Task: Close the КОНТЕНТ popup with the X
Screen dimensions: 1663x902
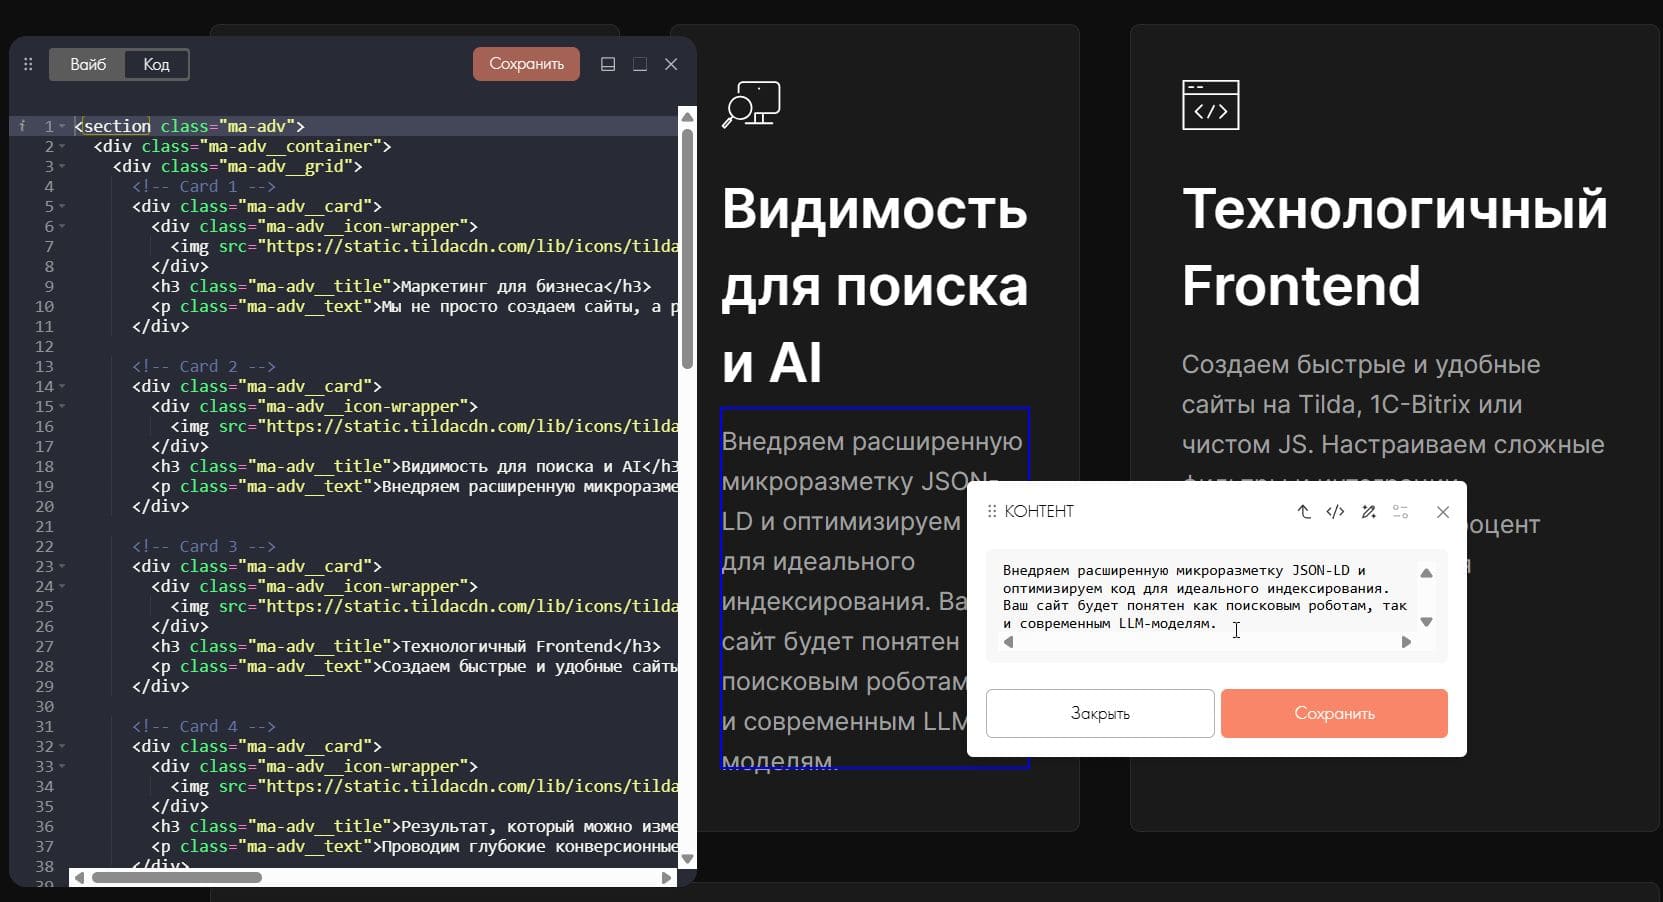Action: tap(1442, 512)
